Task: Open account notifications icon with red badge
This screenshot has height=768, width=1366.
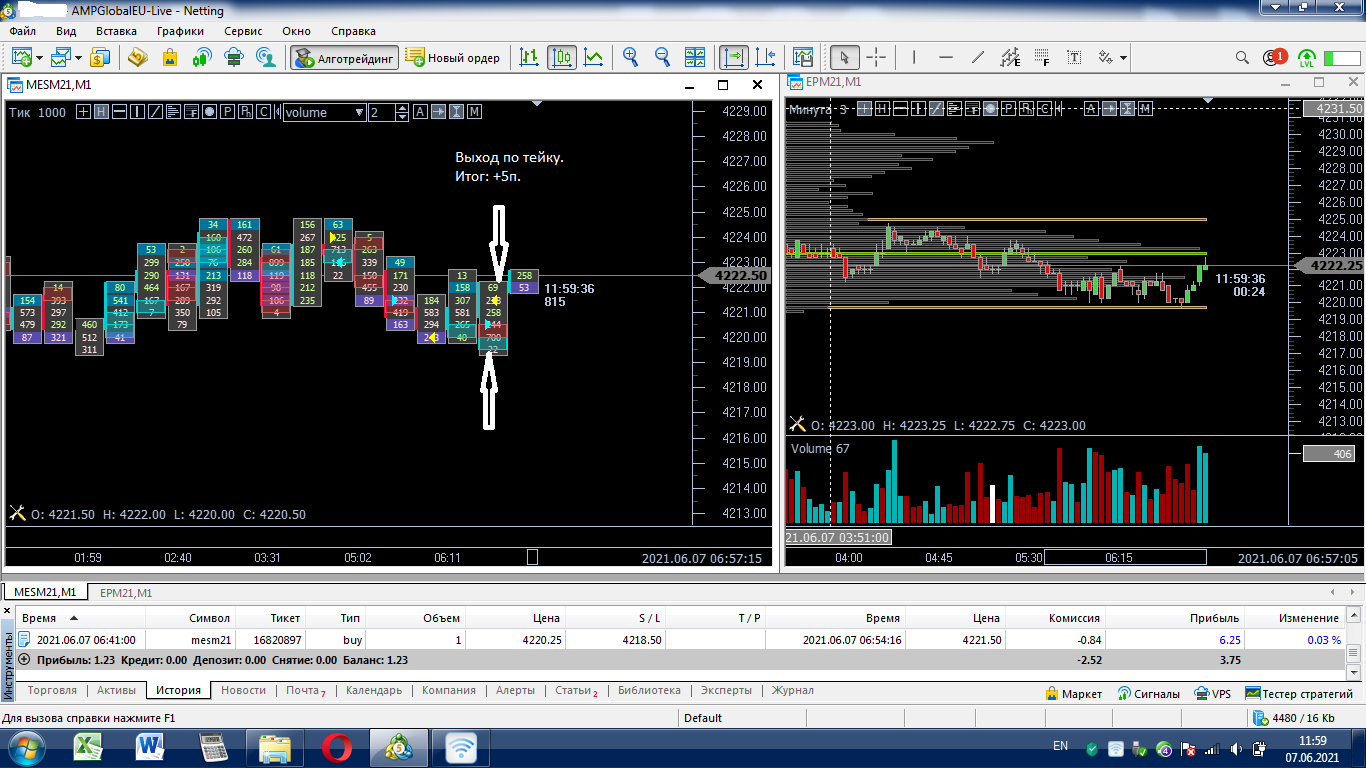Action: point(1274,57)
